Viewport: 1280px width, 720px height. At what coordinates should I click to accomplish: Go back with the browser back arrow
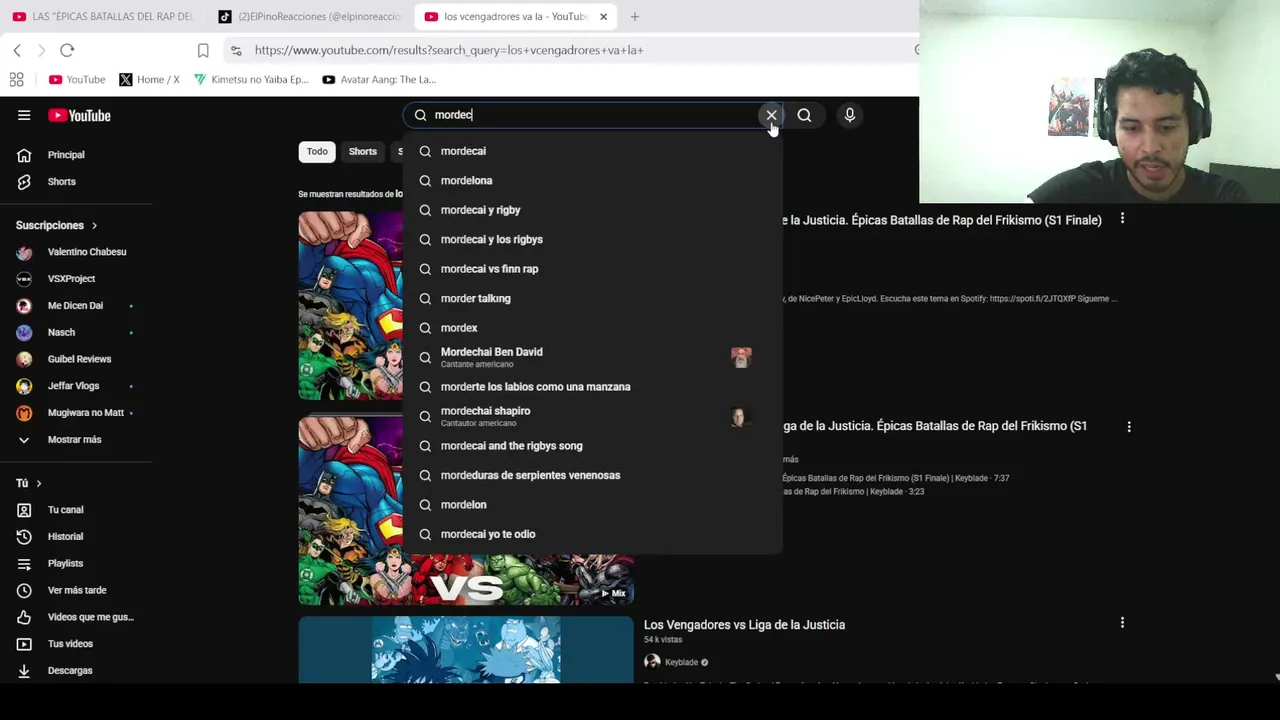pyautogui.click(x=17, y=50)
